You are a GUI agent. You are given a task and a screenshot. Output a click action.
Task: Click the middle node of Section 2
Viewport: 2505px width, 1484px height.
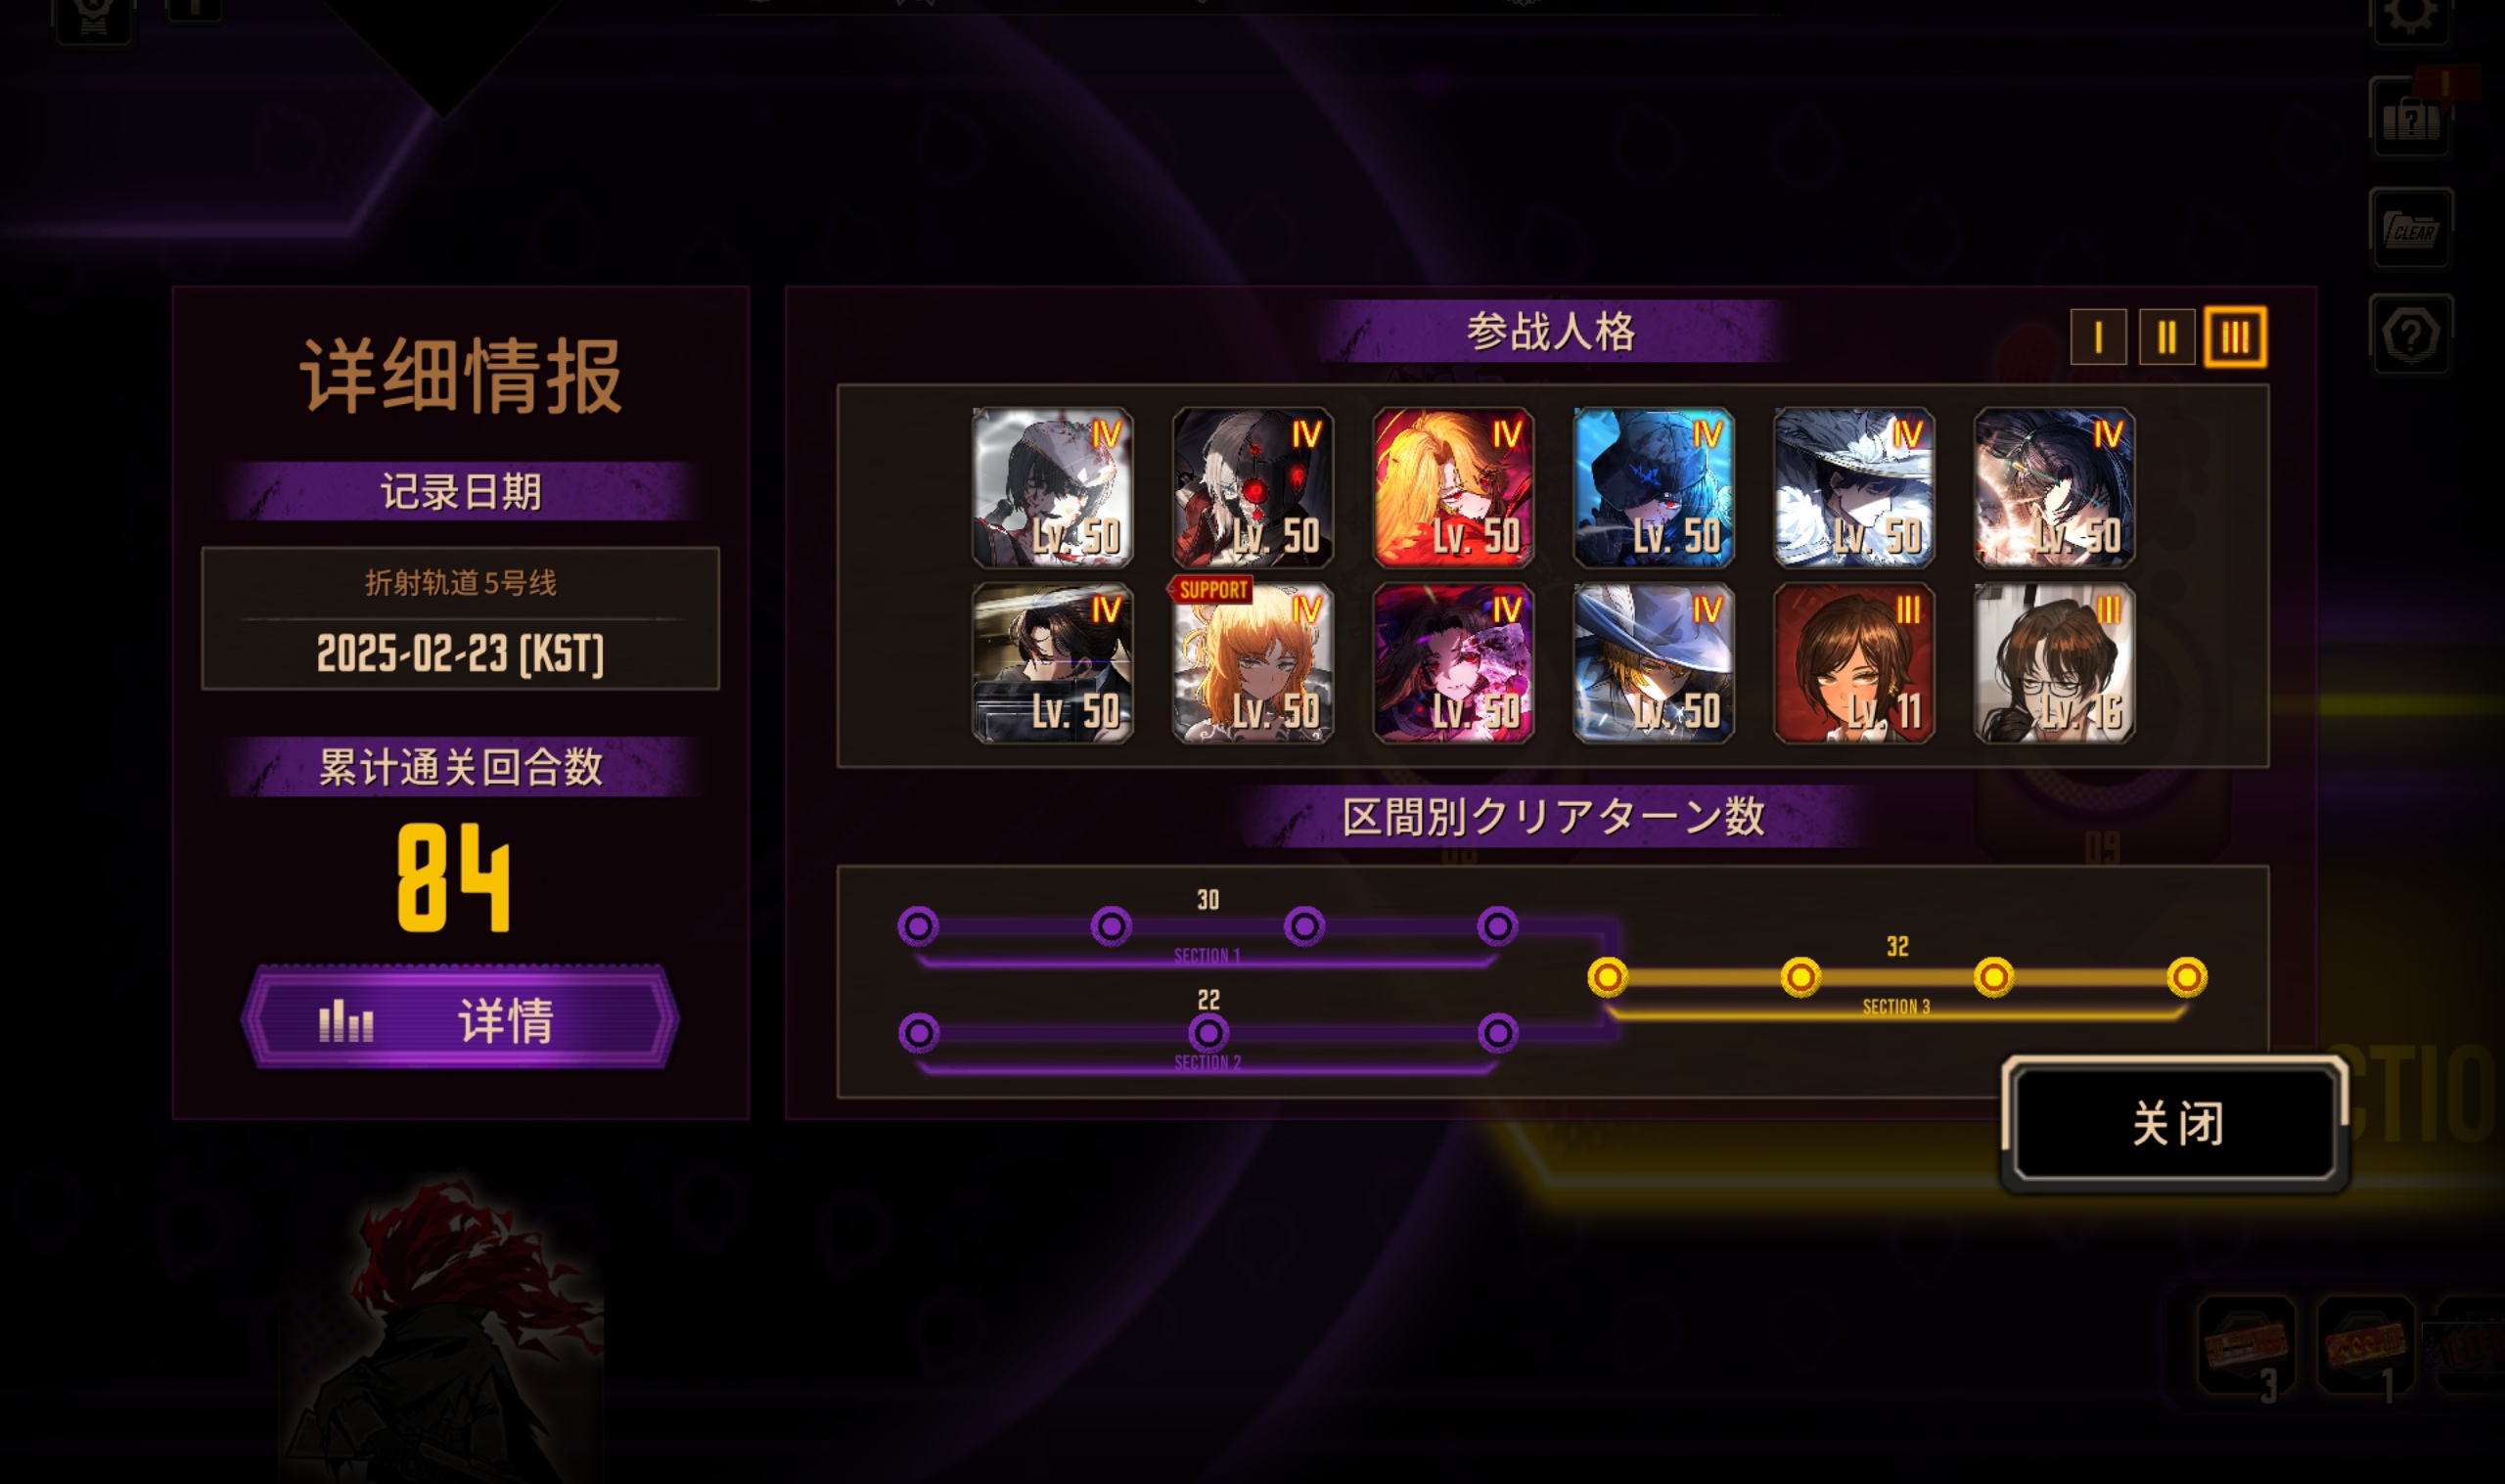pos(1207,1032)
